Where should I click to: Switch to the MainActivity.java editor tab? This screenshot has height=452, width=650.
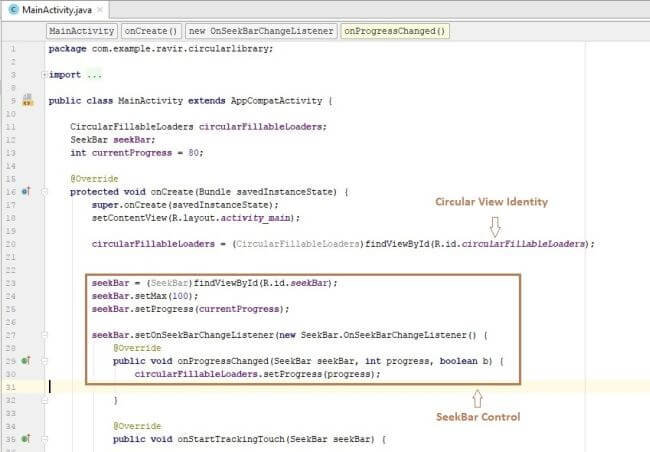coord(56,10)
